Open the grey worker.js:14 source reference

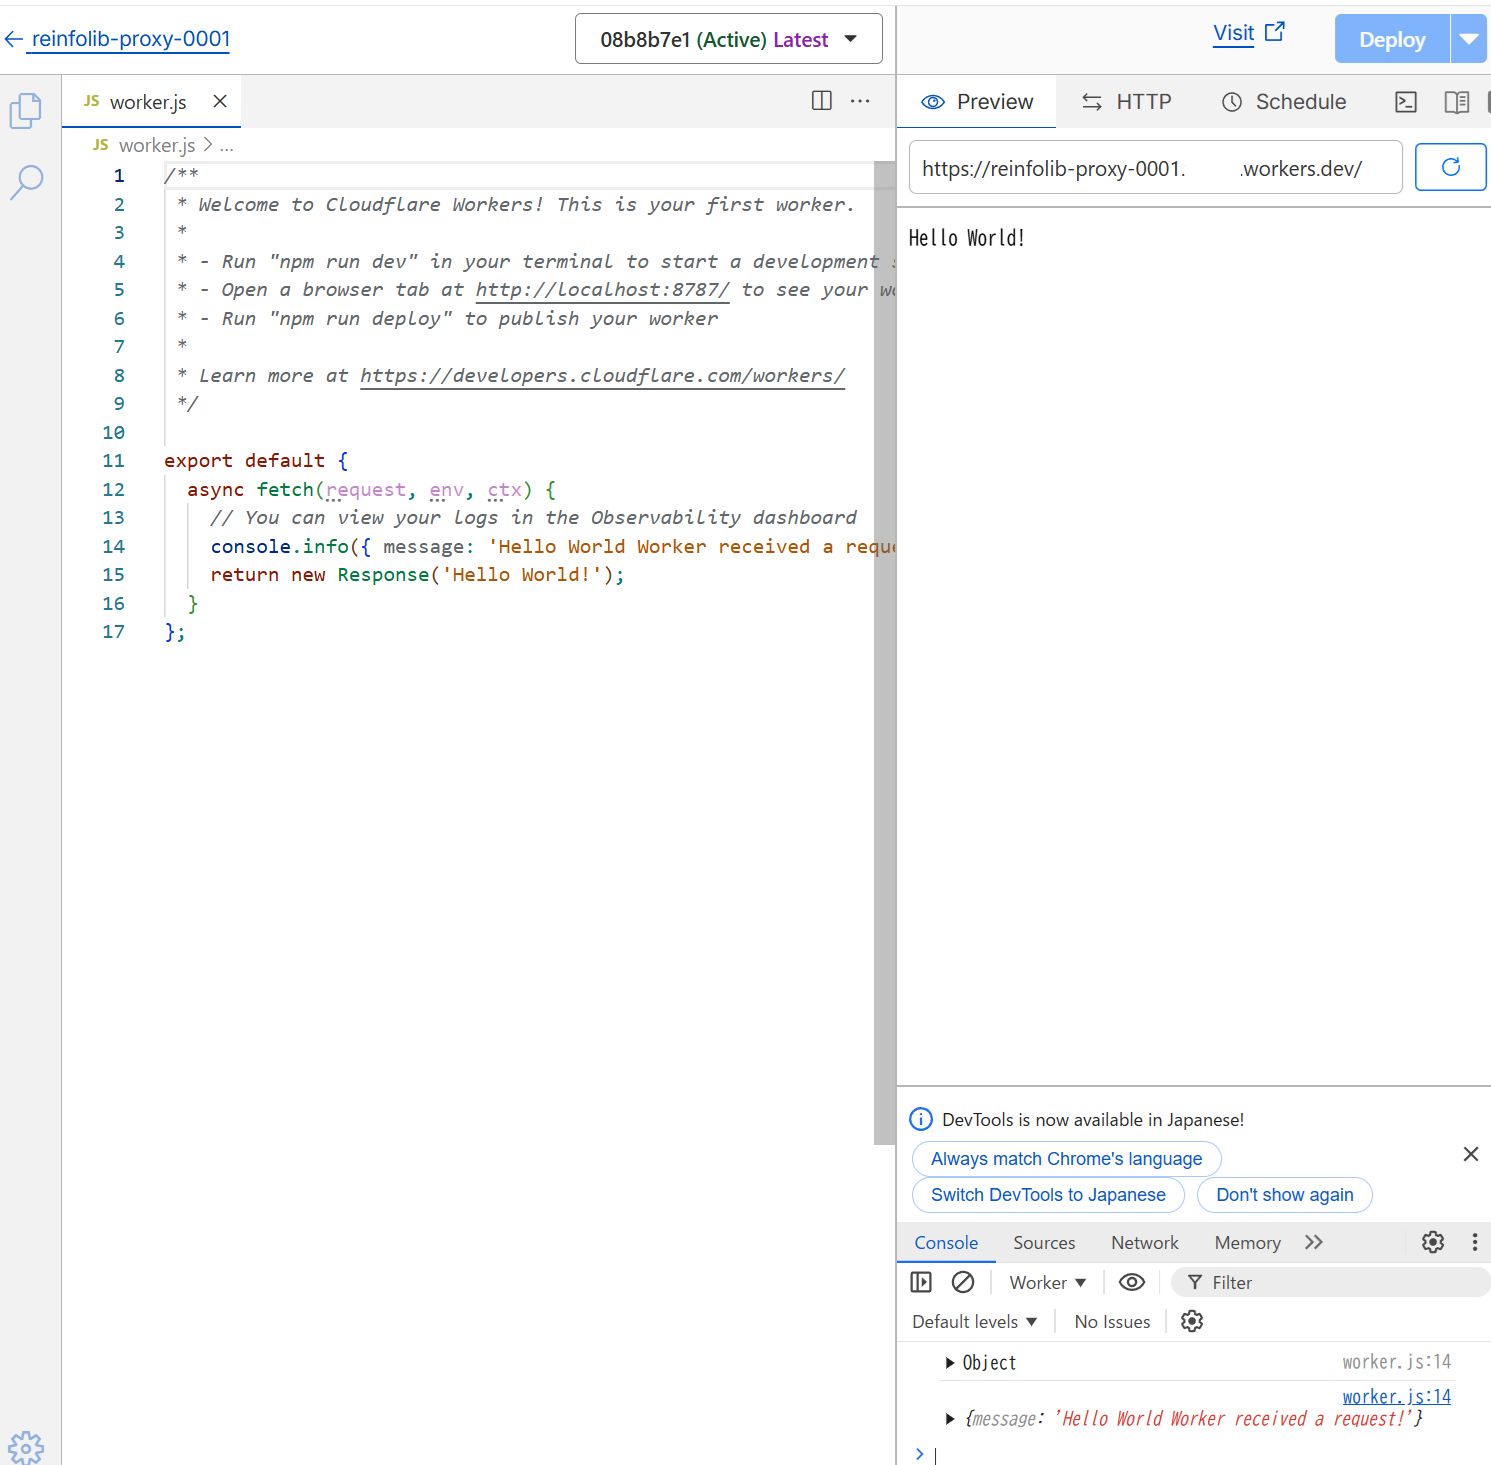(x=1396, y=1362)
